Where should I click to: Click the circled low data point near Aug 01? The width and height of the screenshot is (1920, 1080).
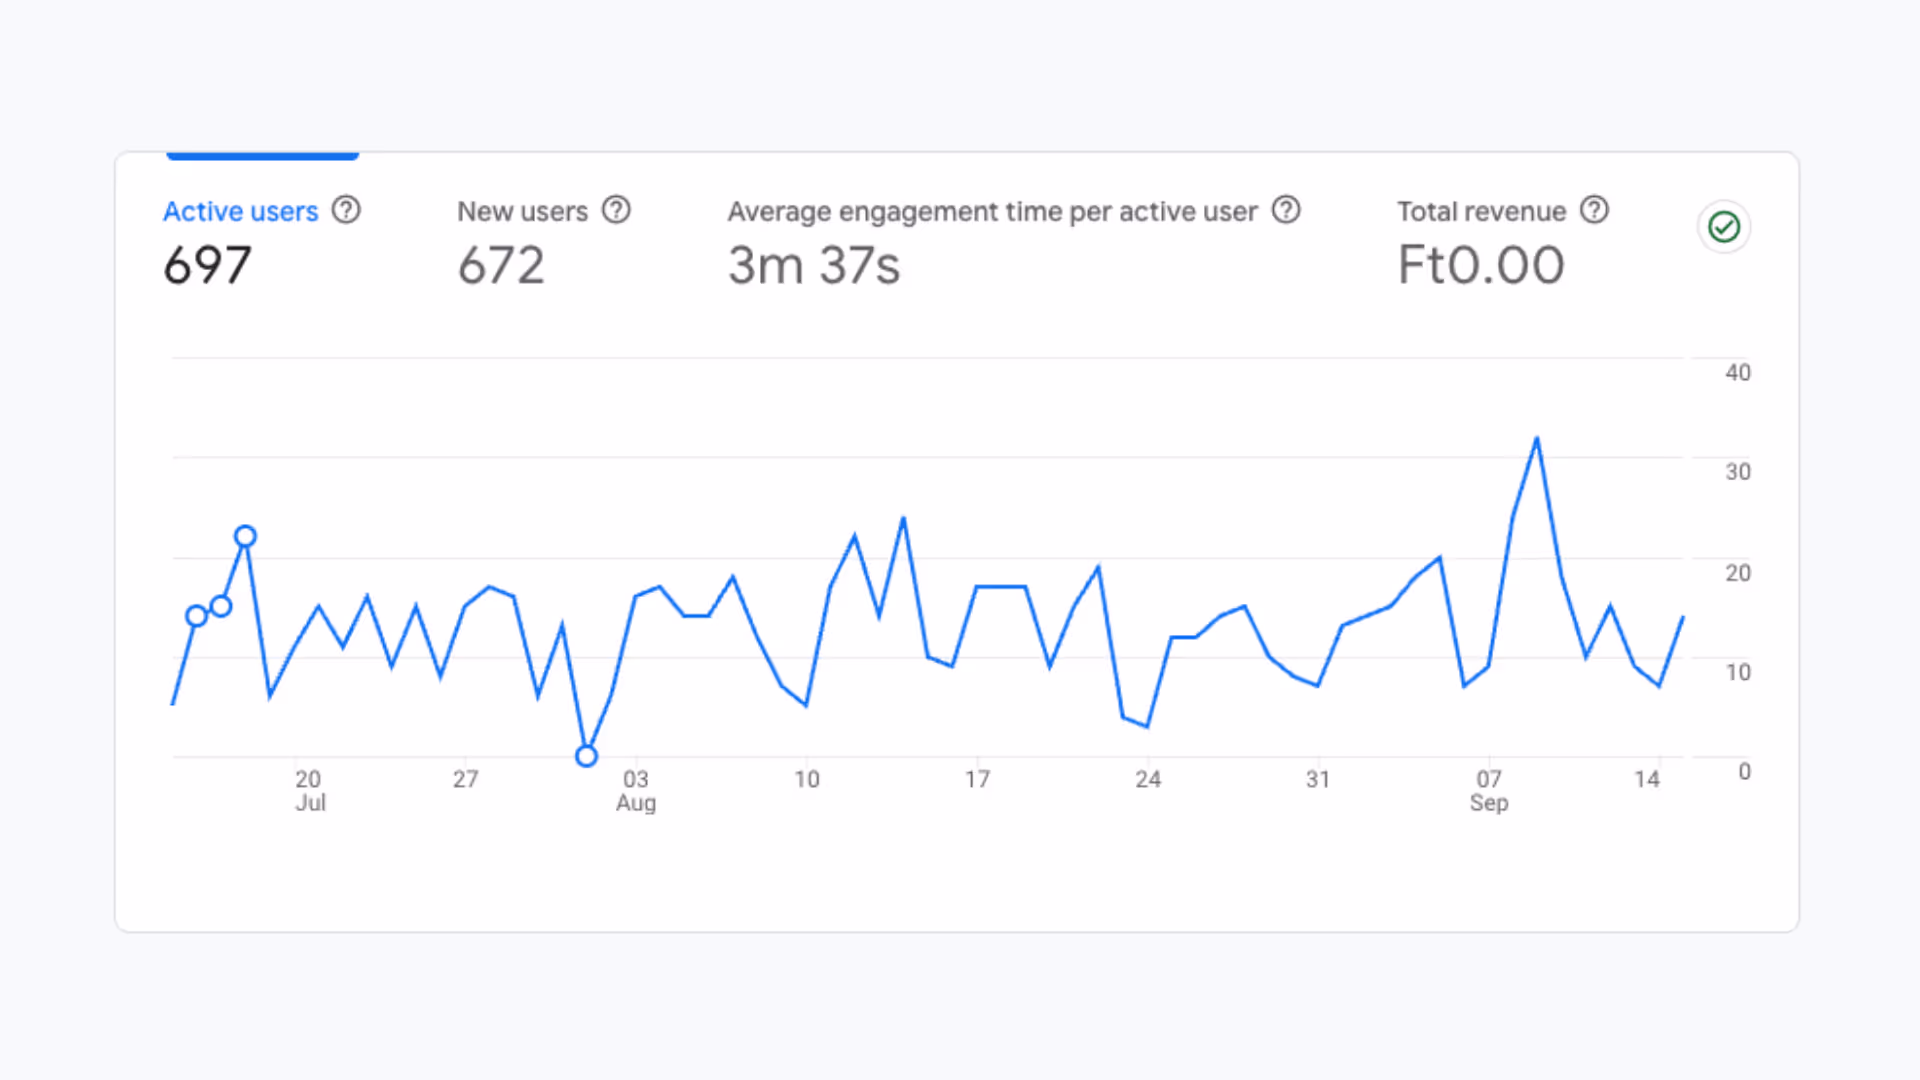(586, 756)
